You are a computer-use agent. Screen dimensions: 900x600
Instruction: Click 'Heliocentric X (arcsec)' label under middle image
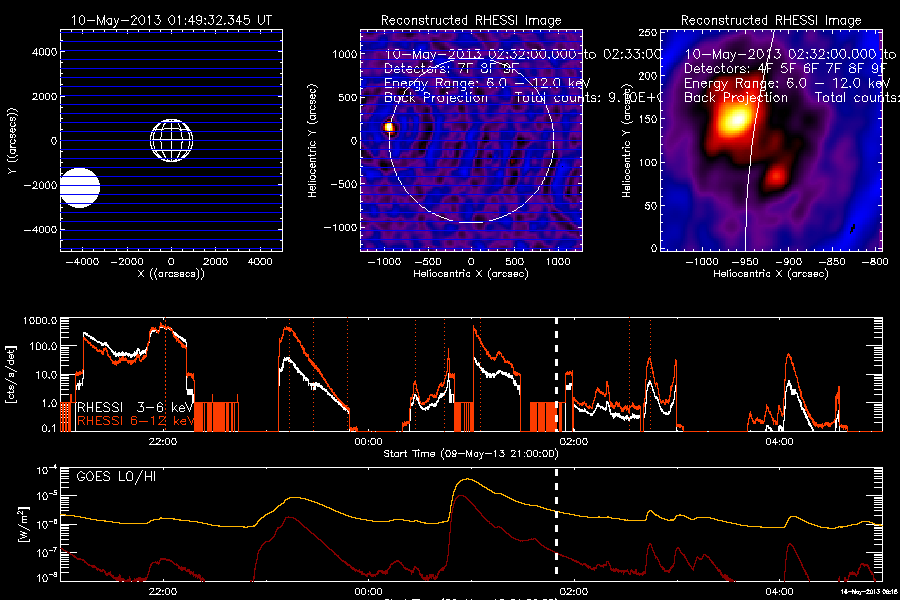[x=471, y=274]
